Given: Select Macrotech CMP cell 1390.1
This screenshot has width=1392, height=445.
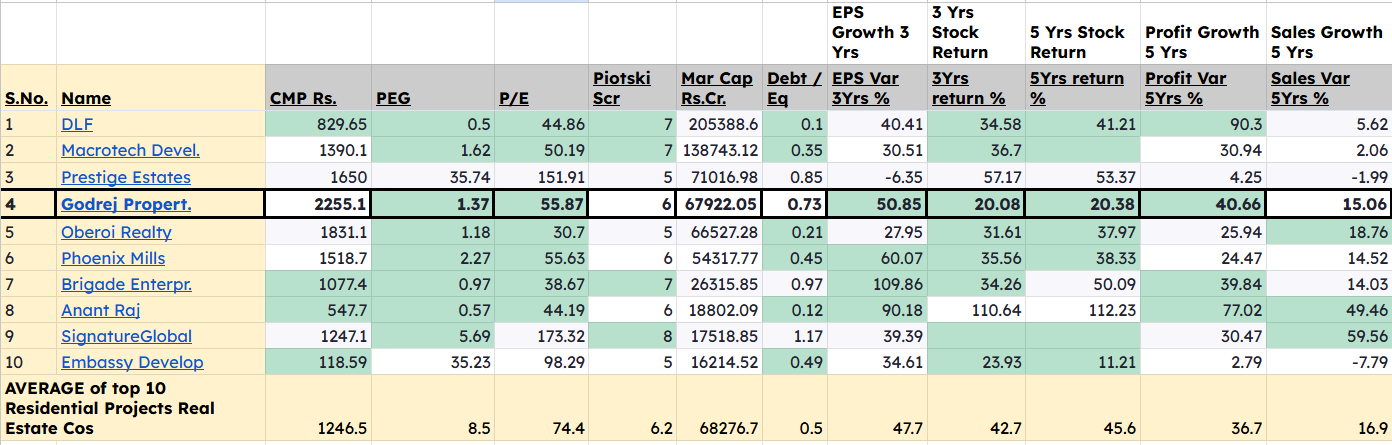Looking at the screenshot, I should pyautogui.click(x=318, y=150).
